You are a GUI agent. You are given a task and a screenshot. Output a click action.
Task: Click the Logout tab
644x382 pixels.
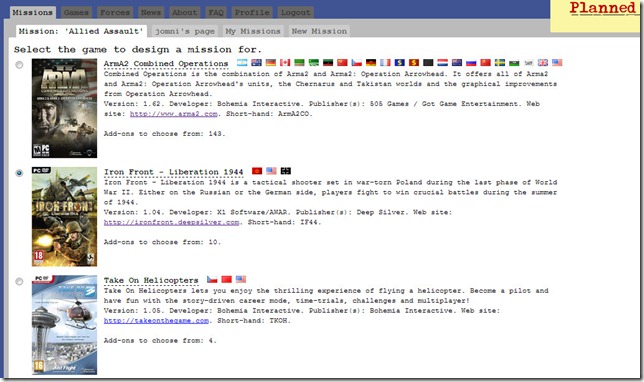(296, 12)
